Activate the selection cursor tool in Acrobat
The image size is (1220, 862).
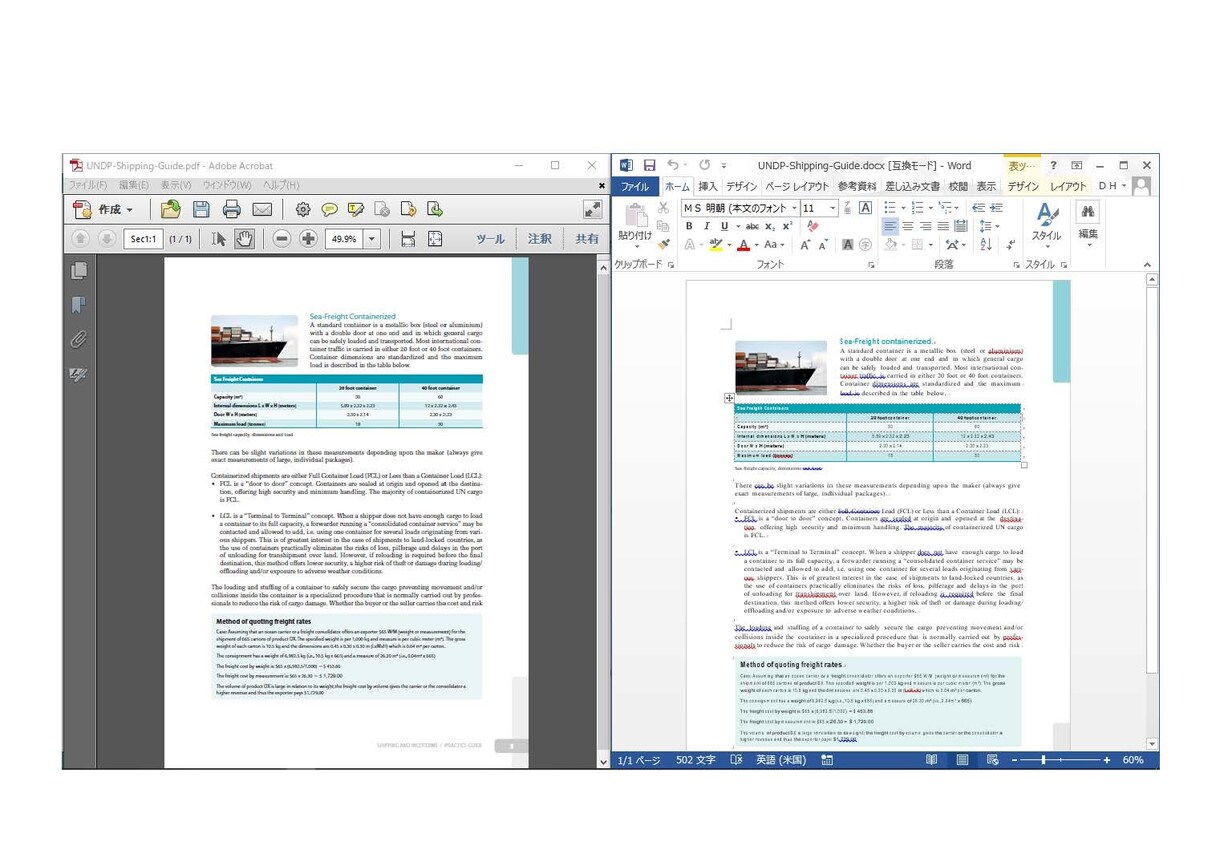click(219, 239)
